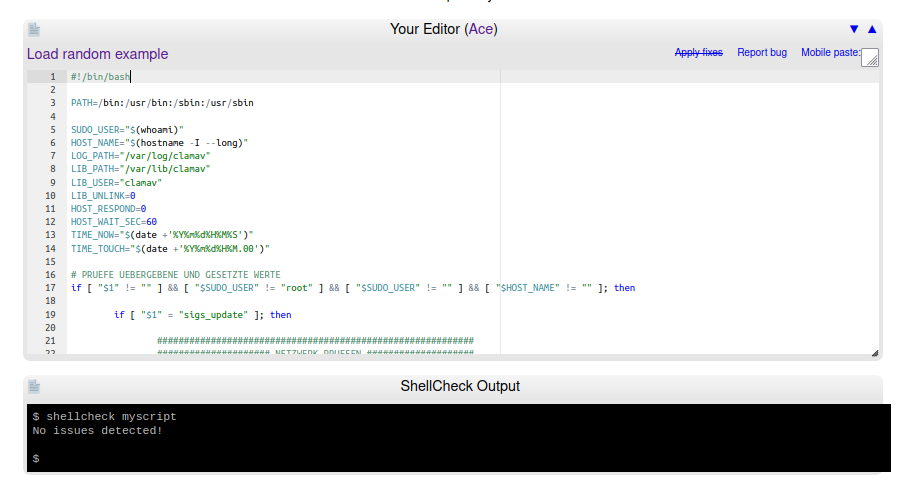Click line number 17 in the gutter
Screen dimensions: 917x504
[50, 288]
